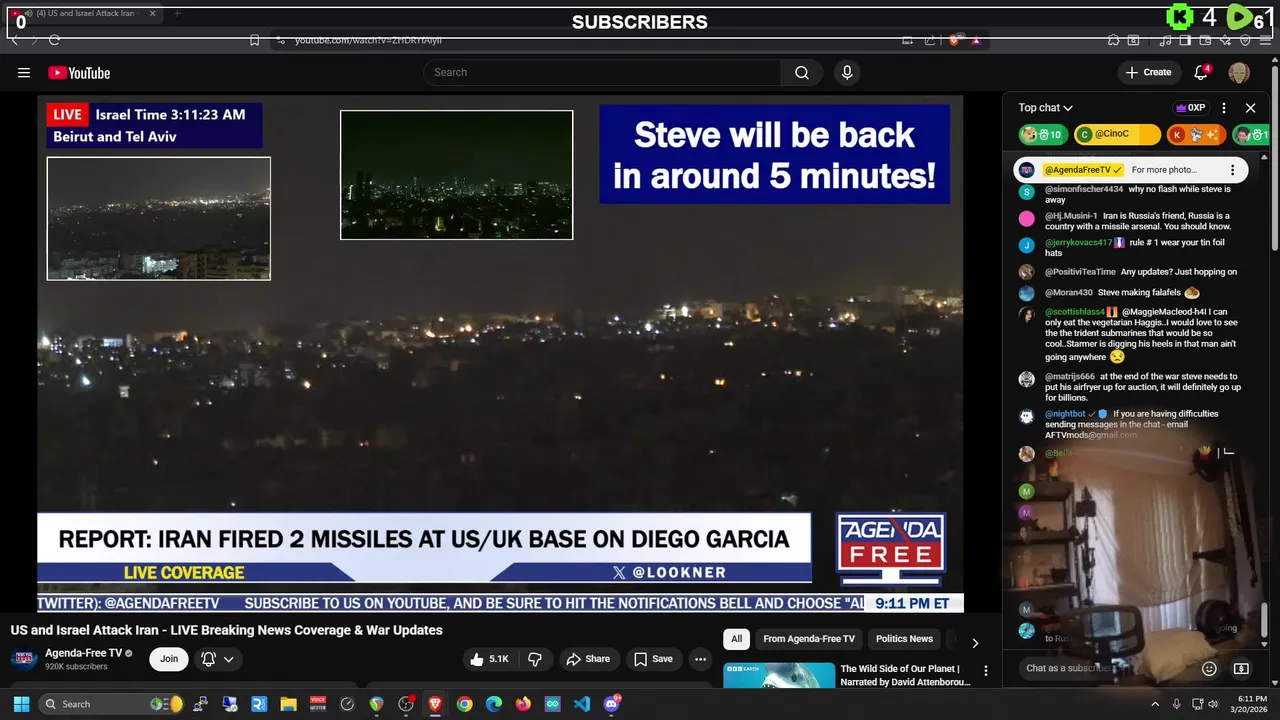Open Brave Wallet icon in toolbar
Screen dimensions: 1280x720
click(1205, 40)
